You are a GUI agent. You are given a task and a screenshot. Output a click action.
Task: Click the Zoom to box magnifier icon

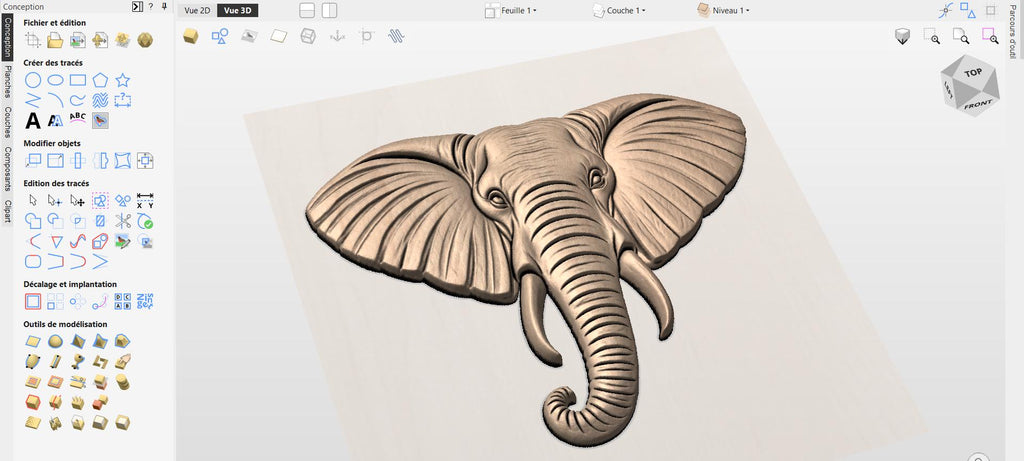[931, 36]
